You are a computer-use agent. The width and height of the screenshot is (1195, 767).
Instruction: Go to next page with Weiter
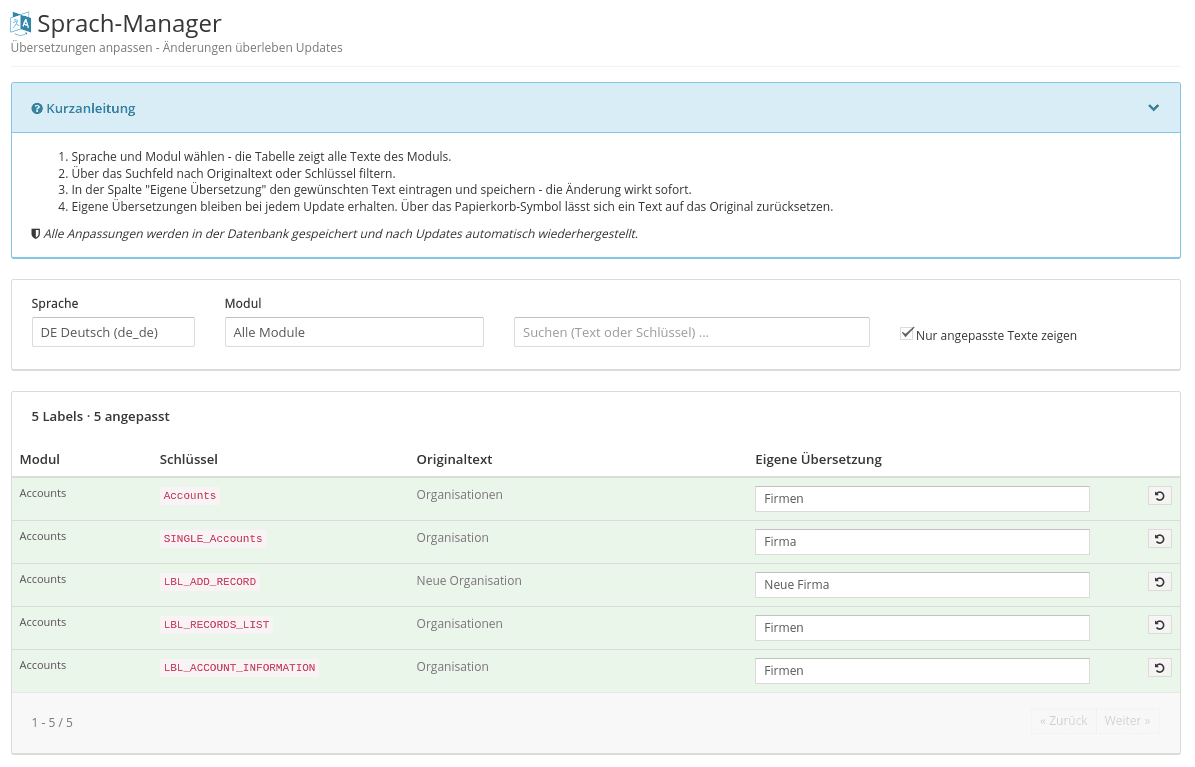1127,720
